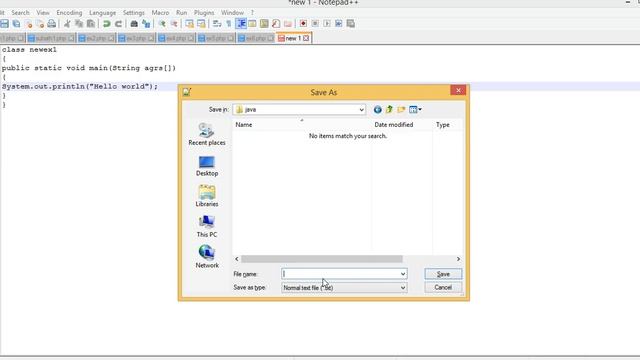Select the new 1 tab

click(x=293, y=38)
